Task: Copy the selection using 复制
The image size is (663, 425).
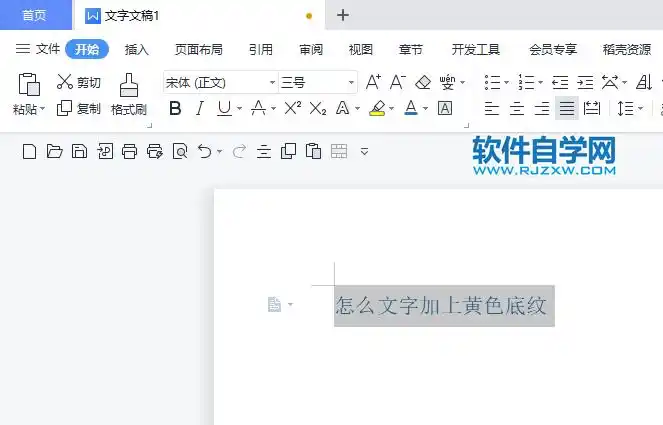Action: (79, 108)
